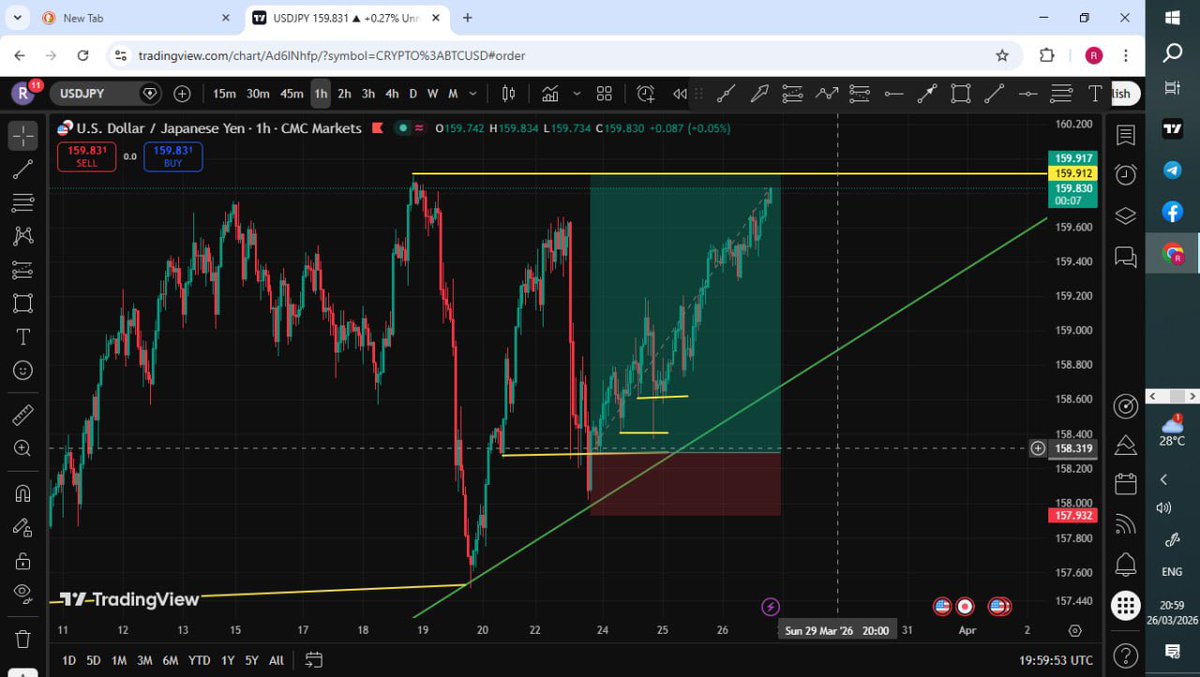Open the Indicators panel

coord(550,93)
